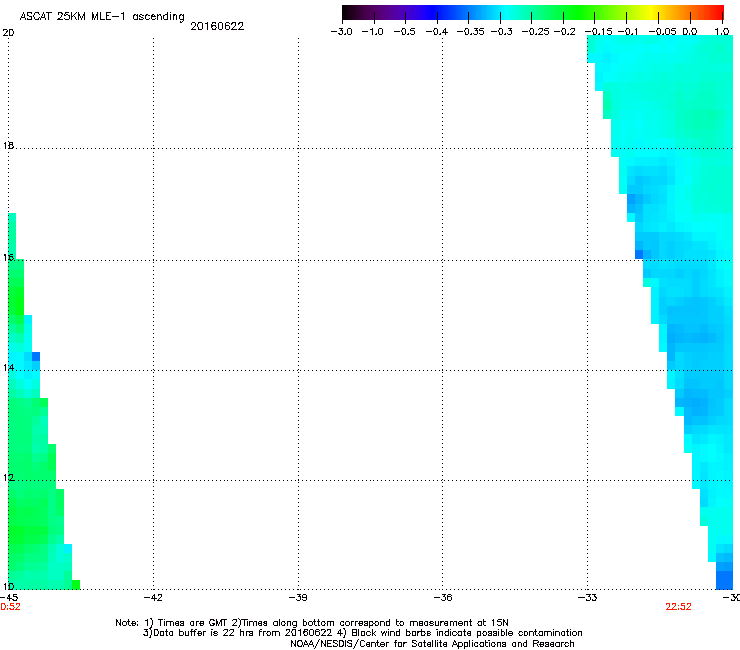This screenshot has height=650, width=740.
Task: Click the title 'ASCAT 25KM MLE-1 ascending'
Action: coord(102,17)
